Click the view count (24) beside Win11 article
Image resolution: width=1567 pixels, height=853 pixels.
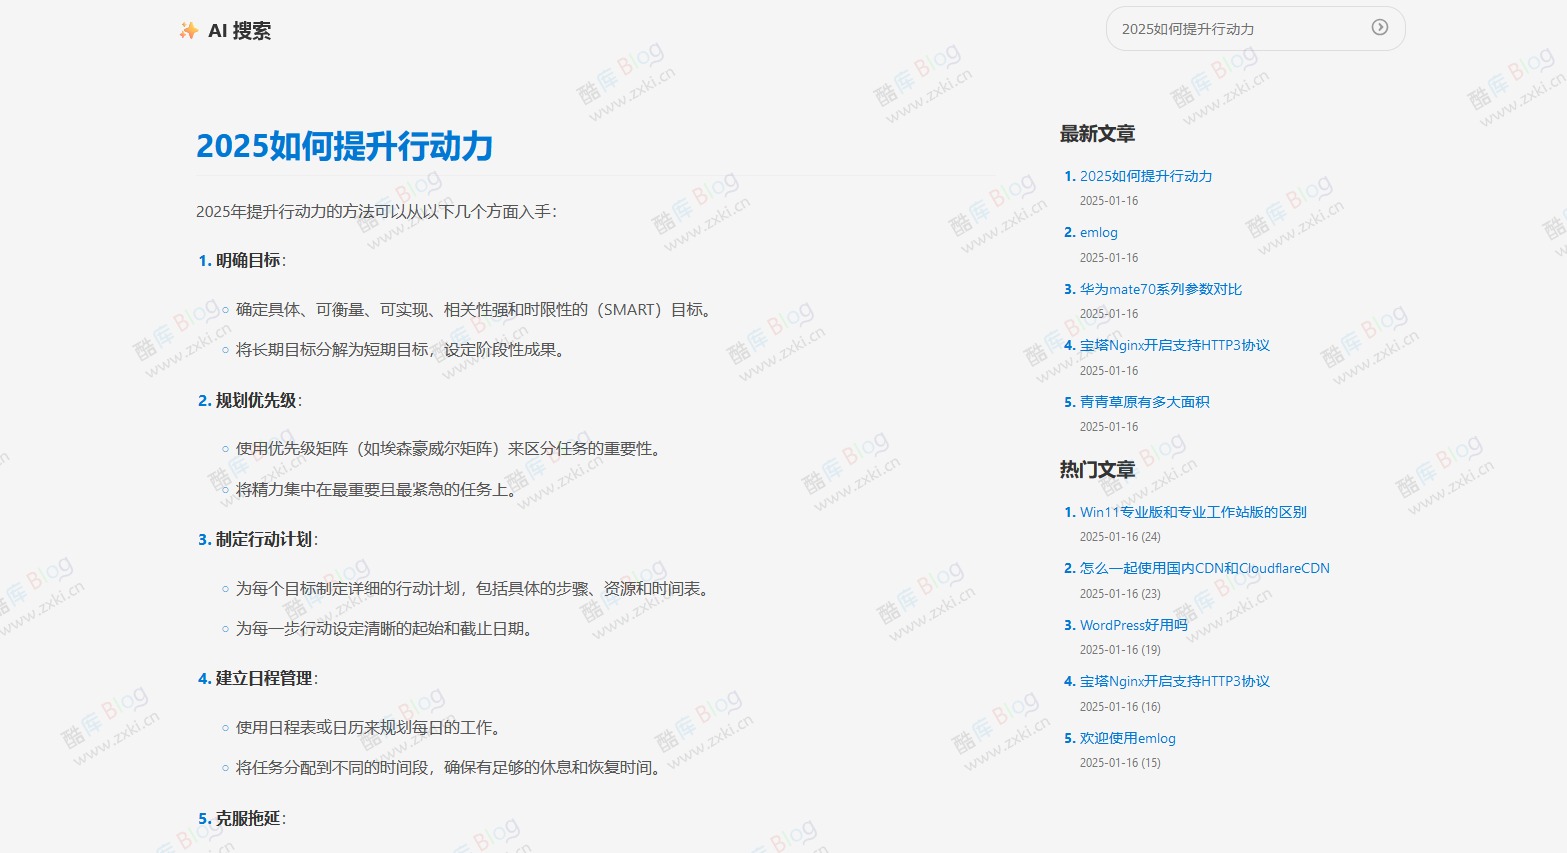point(1152,536)
